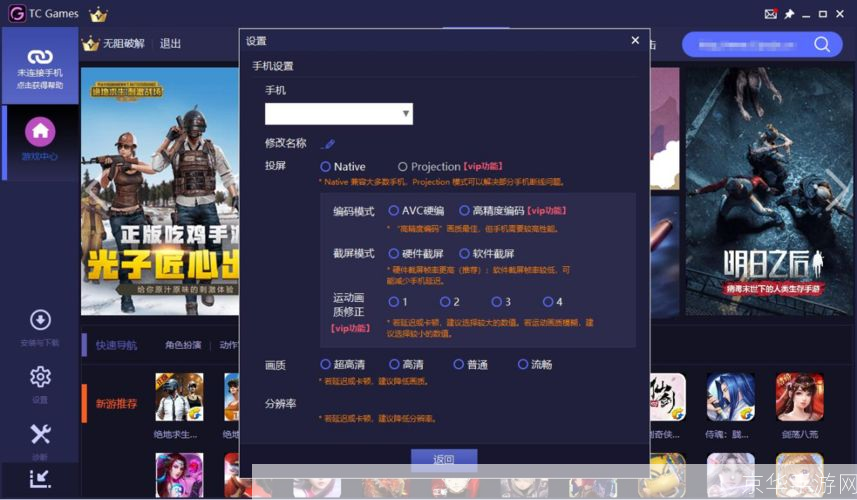Open the mail messages icon
857x500 pixels.
[771, 14]
